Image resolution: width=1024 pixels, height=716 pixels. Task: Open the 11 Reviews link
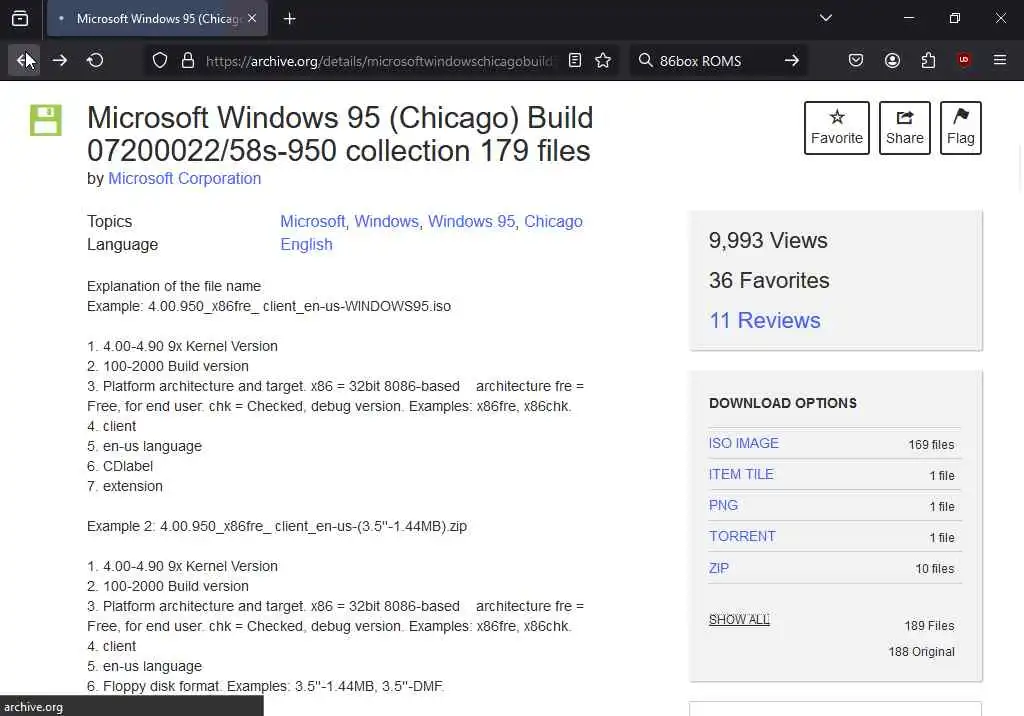click(765, 320)
